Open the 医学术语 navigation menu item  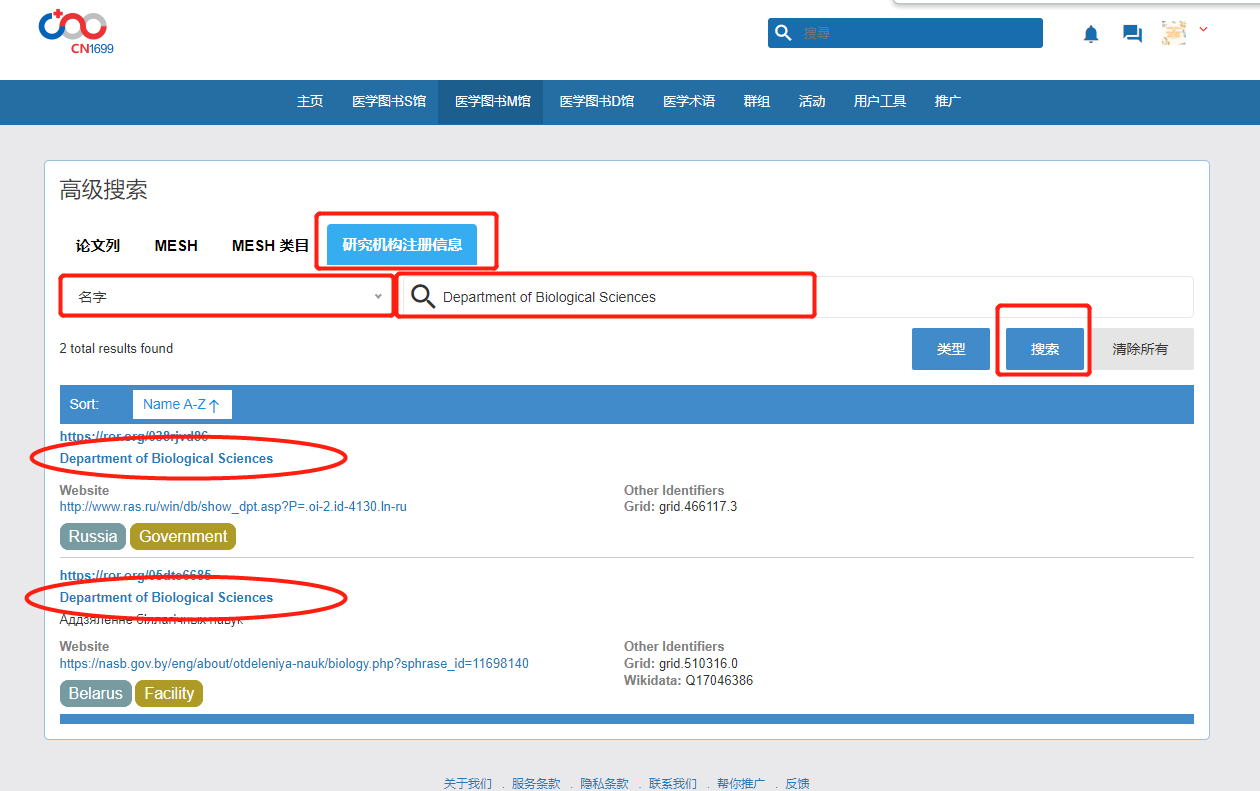click(689, 101)
